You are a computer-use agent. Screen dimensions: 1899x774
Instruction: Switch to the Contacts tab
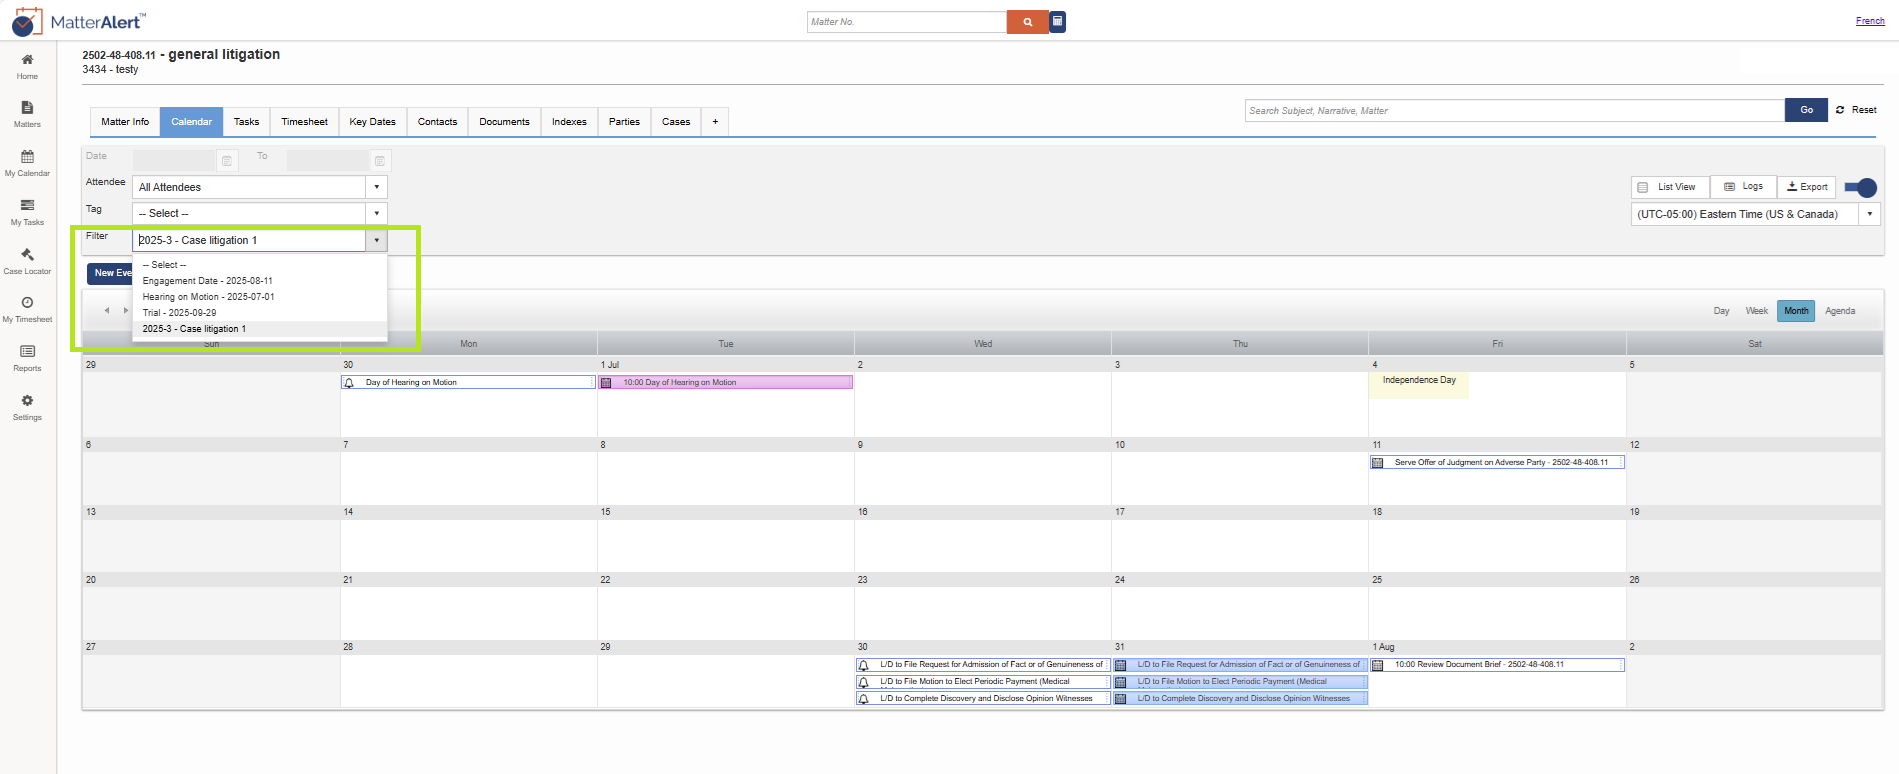[x=437, y=122]
